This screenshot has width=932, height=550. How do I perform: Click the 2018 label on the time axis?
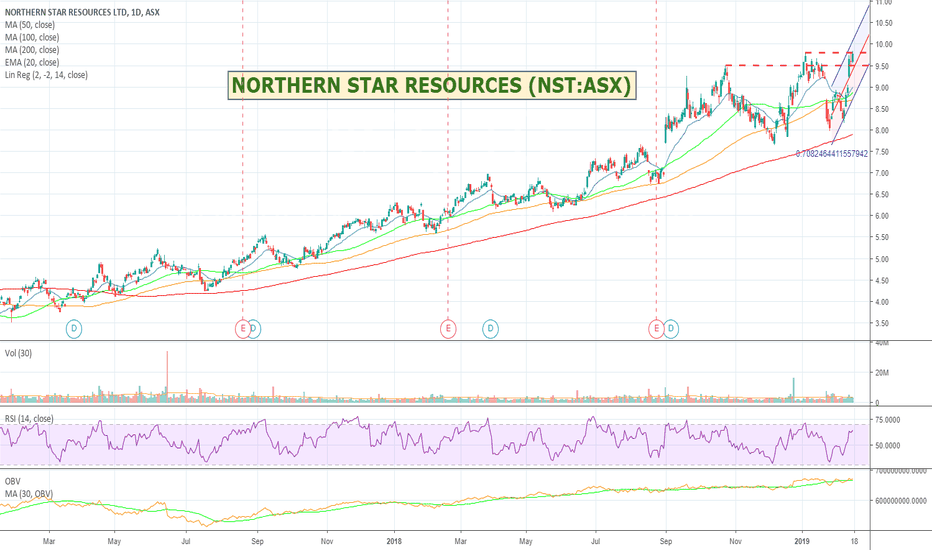pos(394,541)
